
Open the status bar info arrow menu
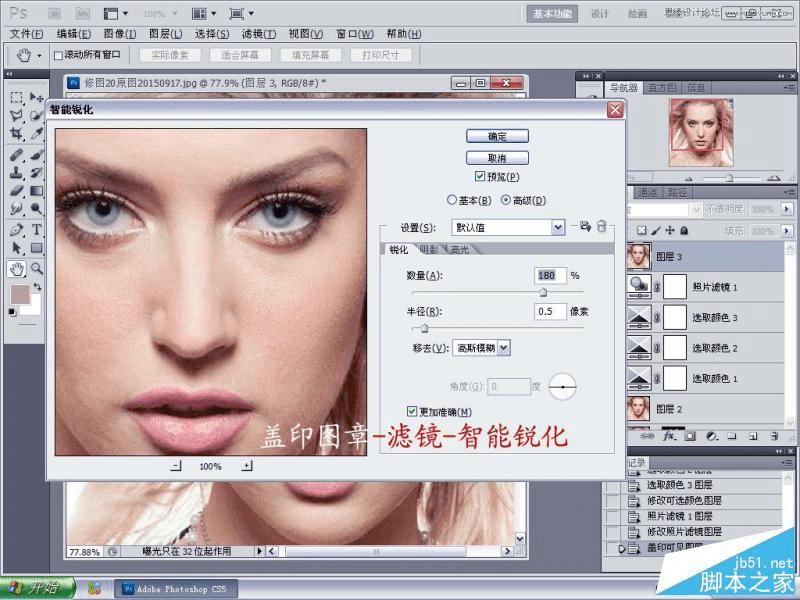(x=260, y=551)
